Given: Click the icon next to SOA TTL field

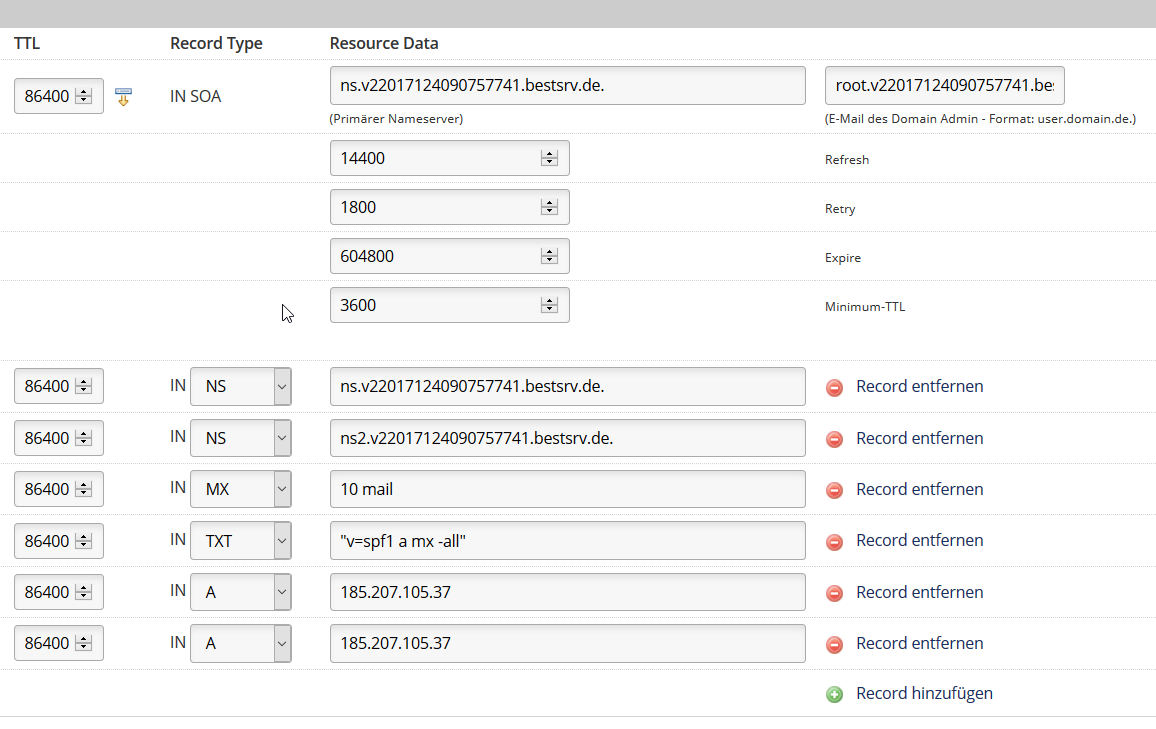Looking at the screenshot, I should pyautogui.click(x=124, y=97).
